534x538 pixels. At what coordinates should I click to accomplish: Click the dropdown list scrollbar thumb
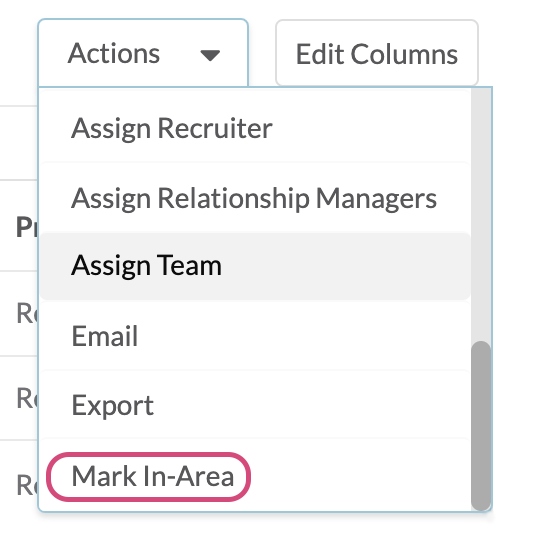tap(481, 426)
